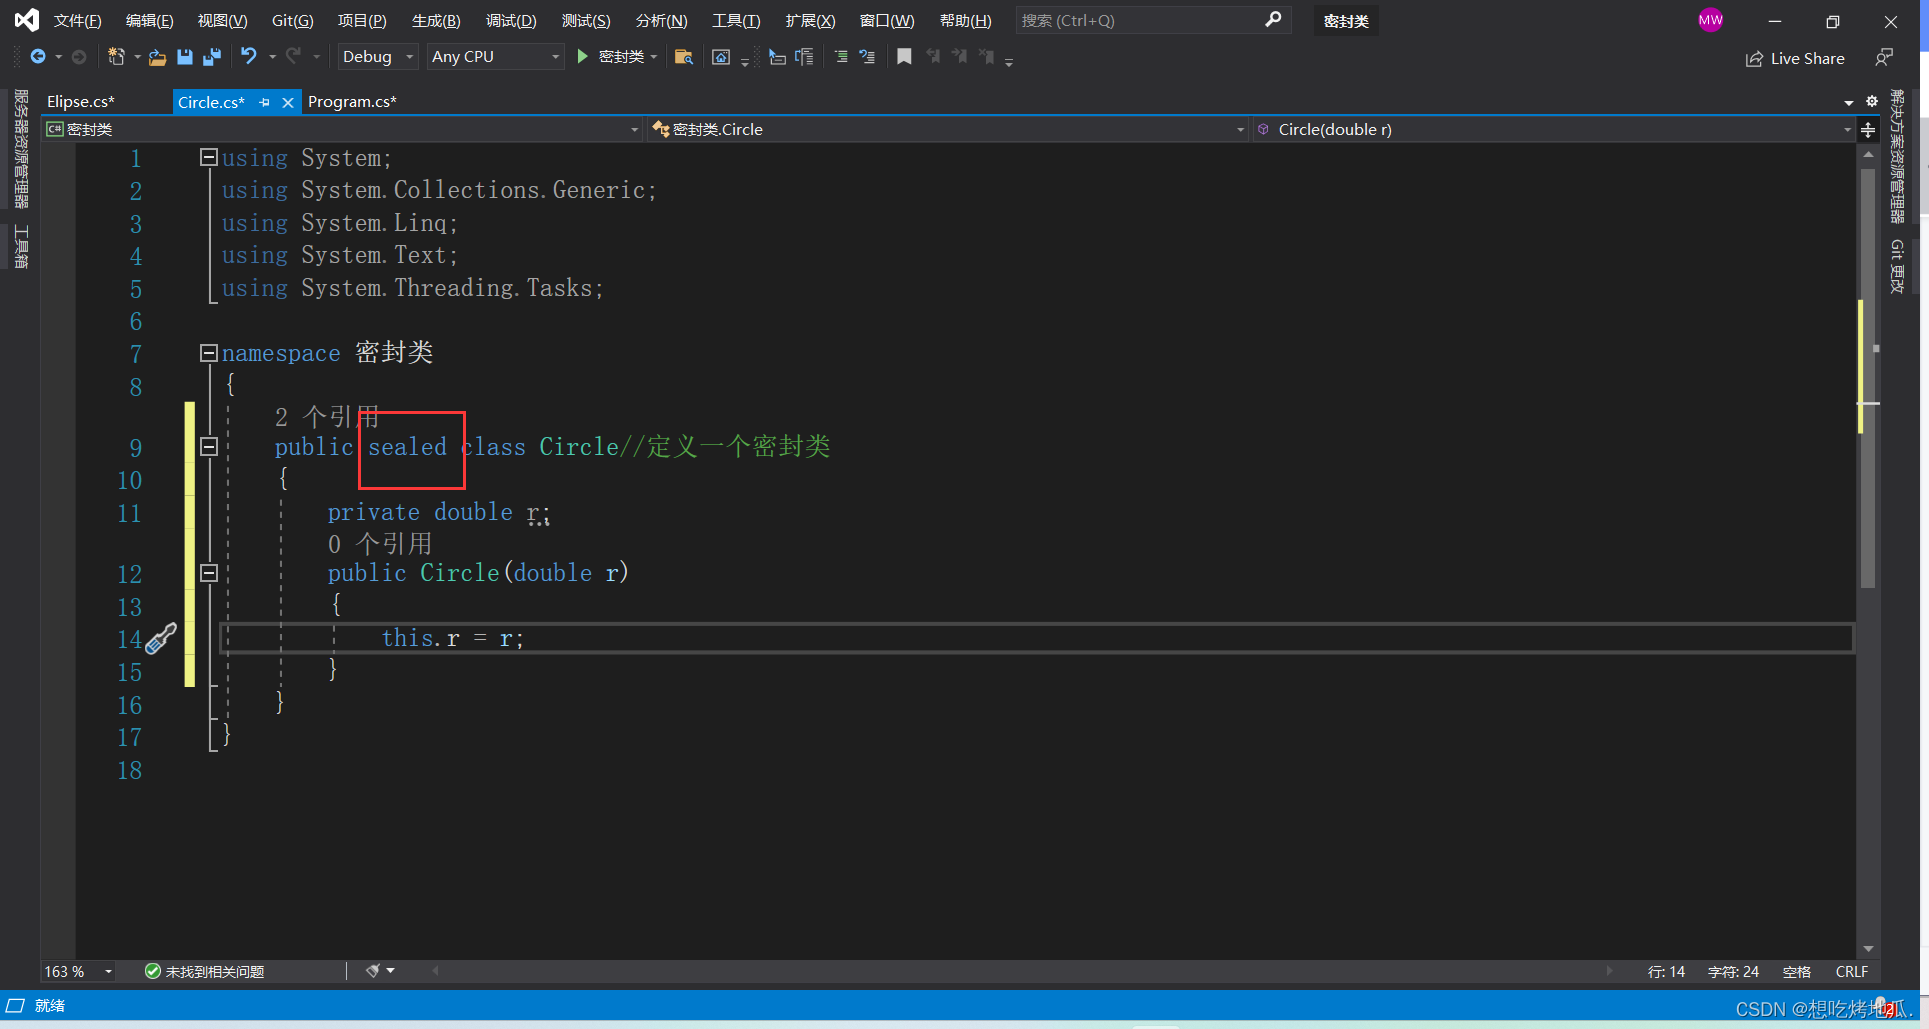Click the 搜索 (Ctrl+Q) input field
Screen dimensions: 1929x1029
tap(1140, 20)
